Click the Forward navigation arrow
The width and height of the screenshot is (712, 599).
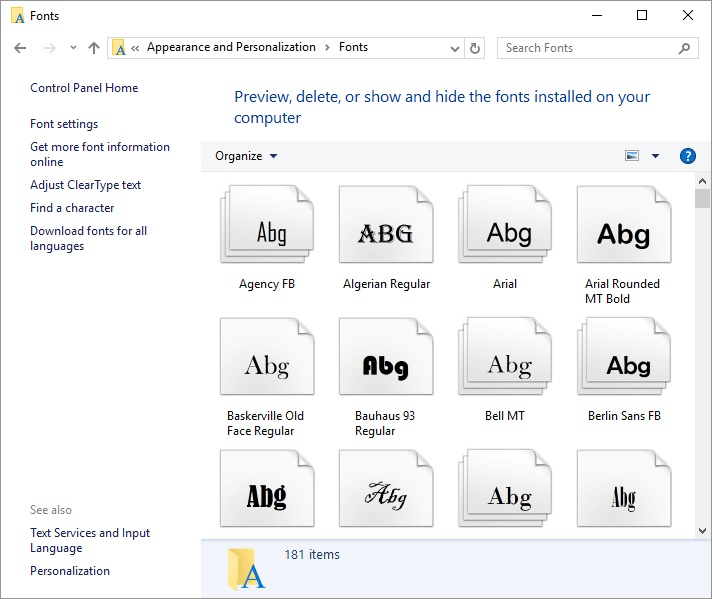click(49, 48)
